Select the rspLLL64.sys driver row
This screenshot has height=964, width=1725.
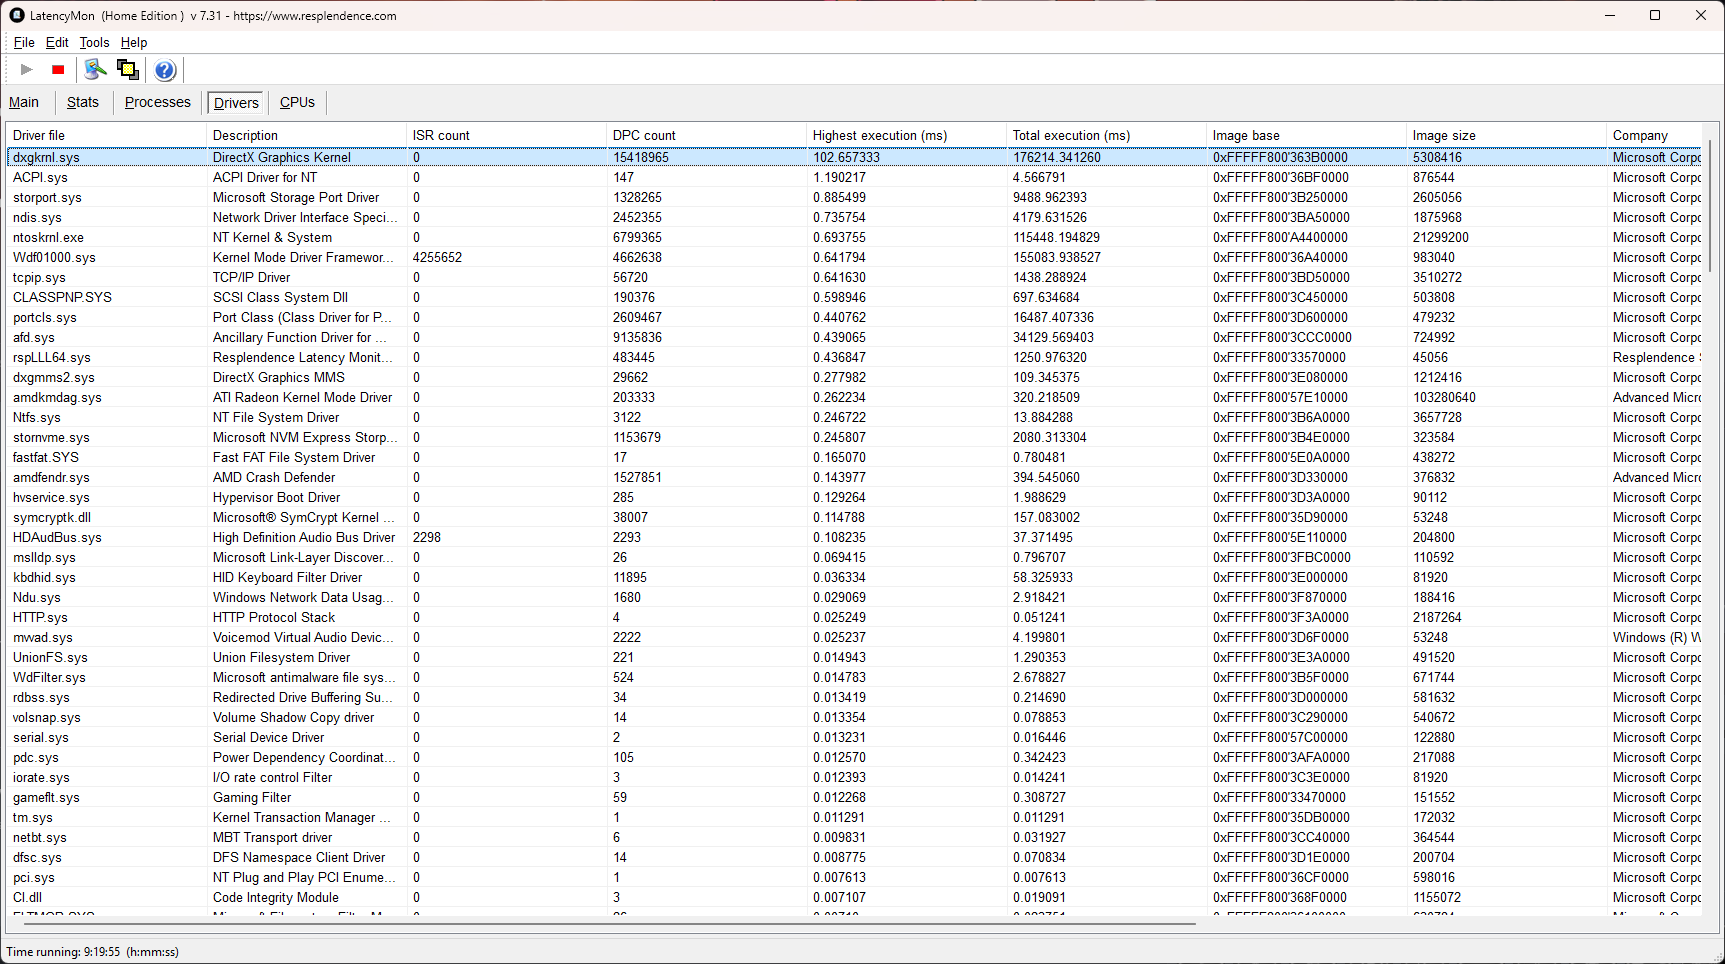tap(854, 357)
